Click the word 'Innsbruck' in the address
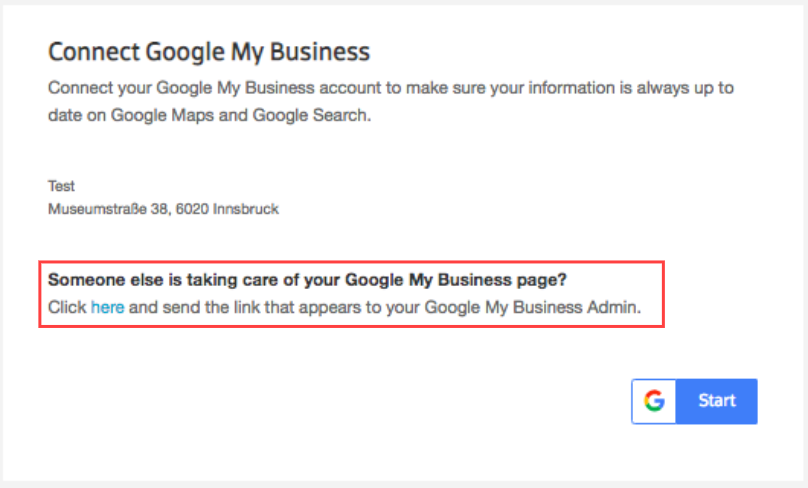808x488 pixels. 246,209
